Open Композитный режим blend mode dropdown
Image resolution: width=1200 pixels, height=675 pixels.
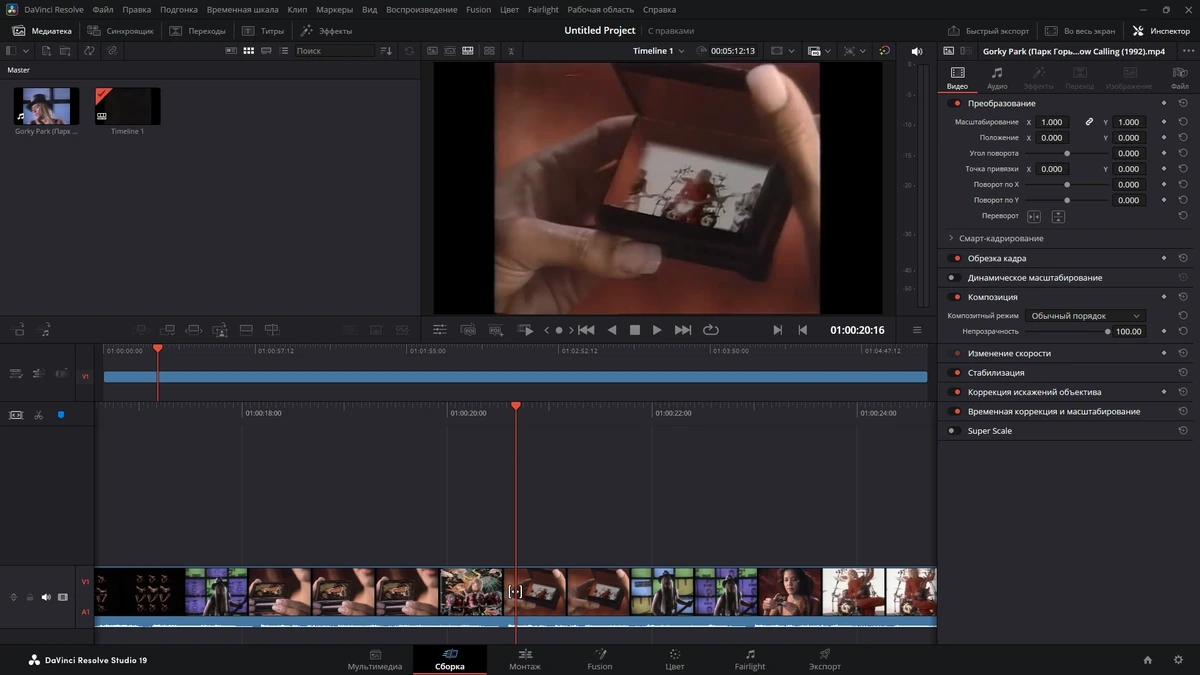(x=1086, y=316)
